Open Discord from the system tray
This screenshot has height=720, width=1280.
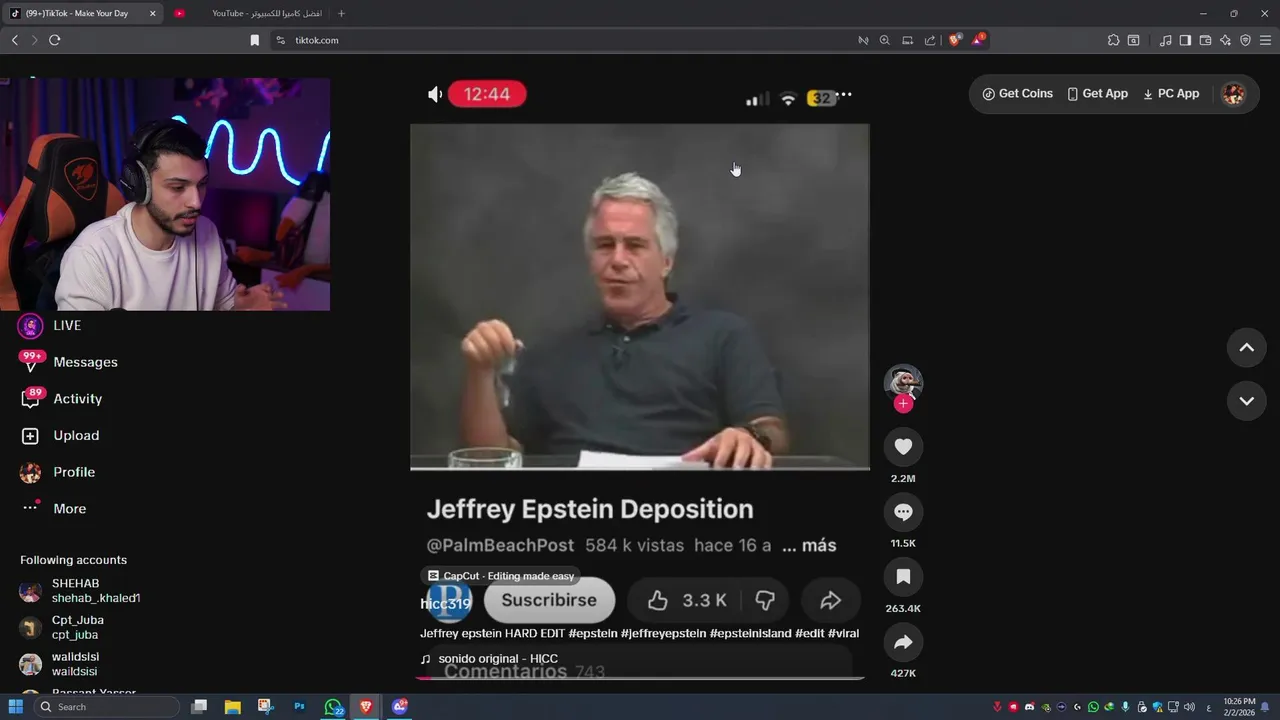pos(1029,707)
